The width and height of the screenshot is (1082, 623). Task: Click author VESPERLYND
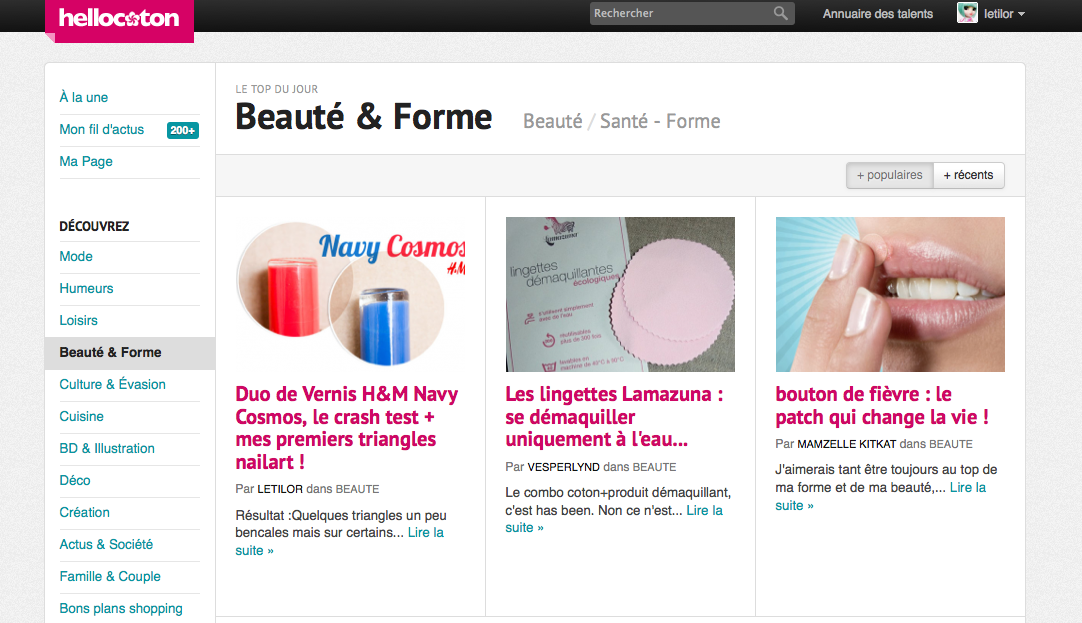(563, 467)
